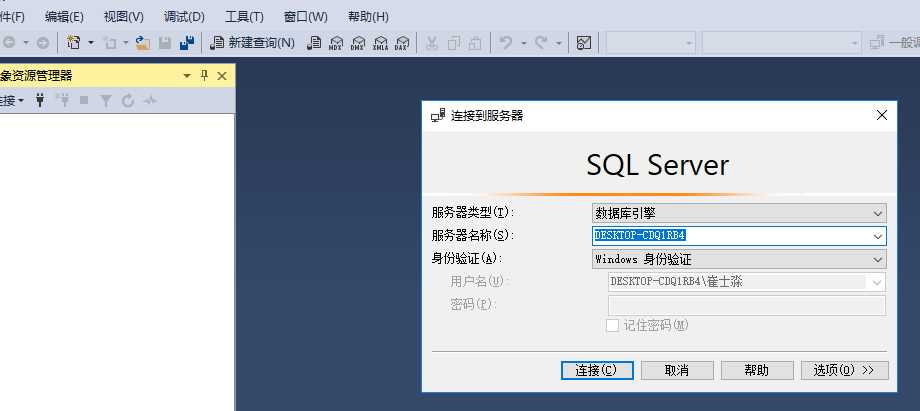Viewport: 920px width, 411px height.
Task: Click the MDX query icon
Action: pyautogui.click(x=336, y=43)
